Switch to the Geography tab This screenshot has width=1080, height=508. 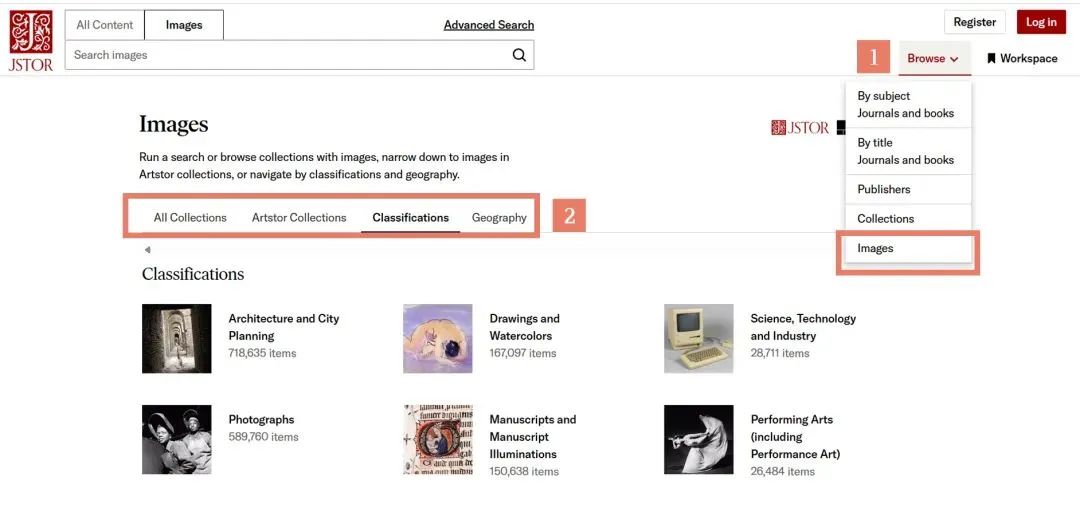pos(499,217)
